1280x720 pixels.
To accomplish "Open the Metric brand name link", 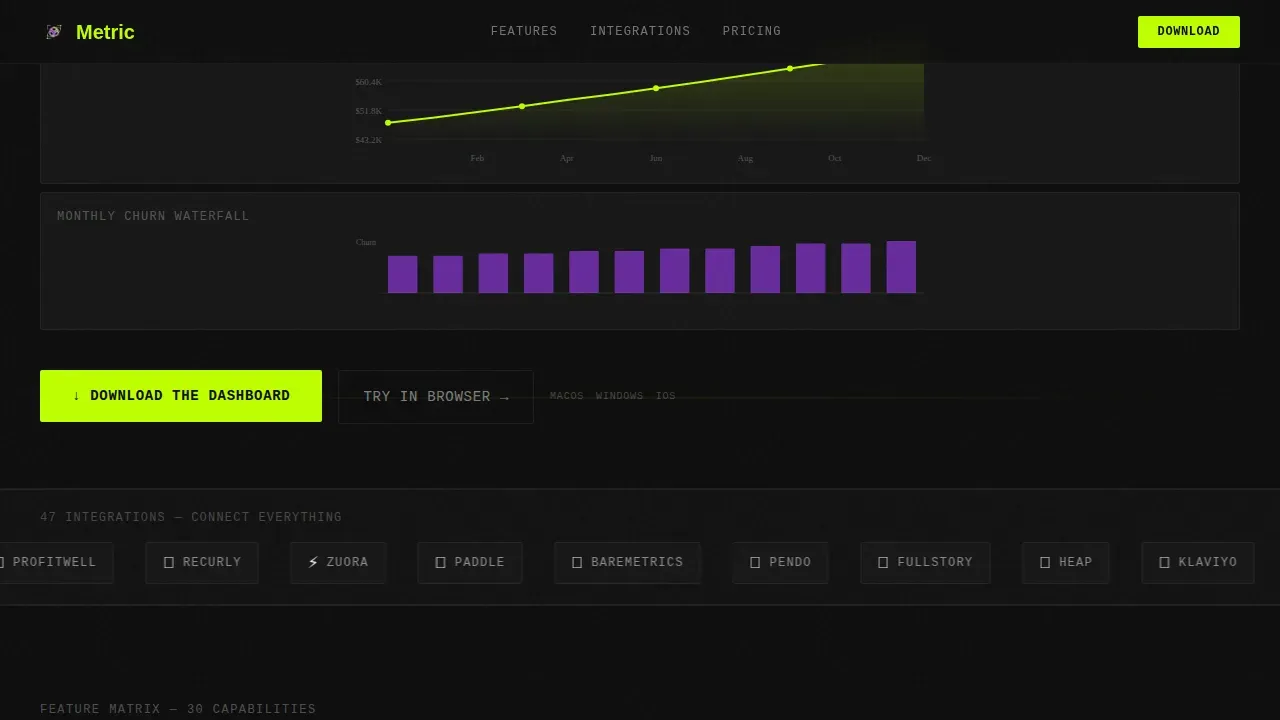I will point(105,32).
